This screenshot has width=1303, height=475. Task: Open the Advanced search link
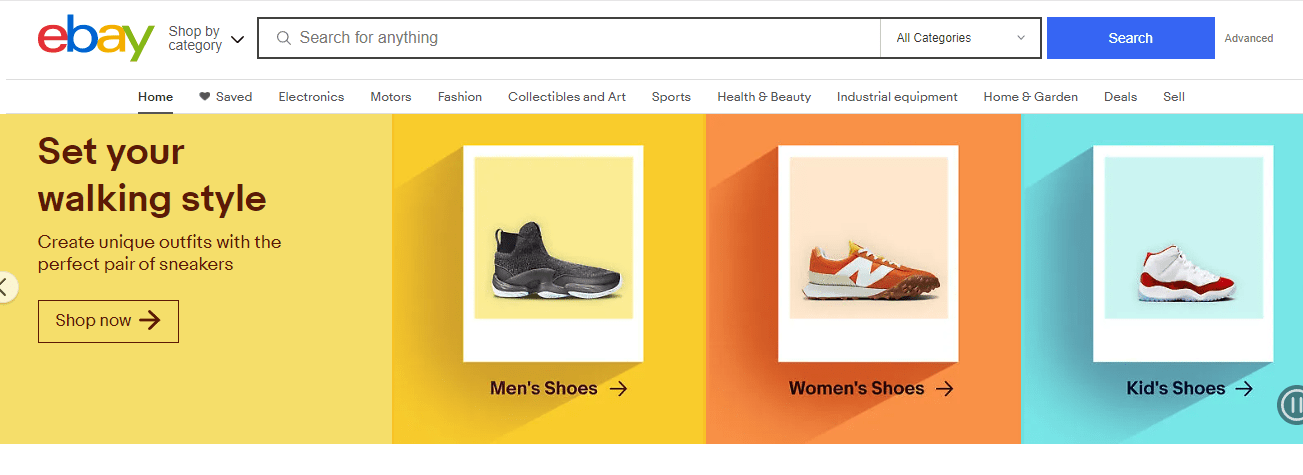1249,38
